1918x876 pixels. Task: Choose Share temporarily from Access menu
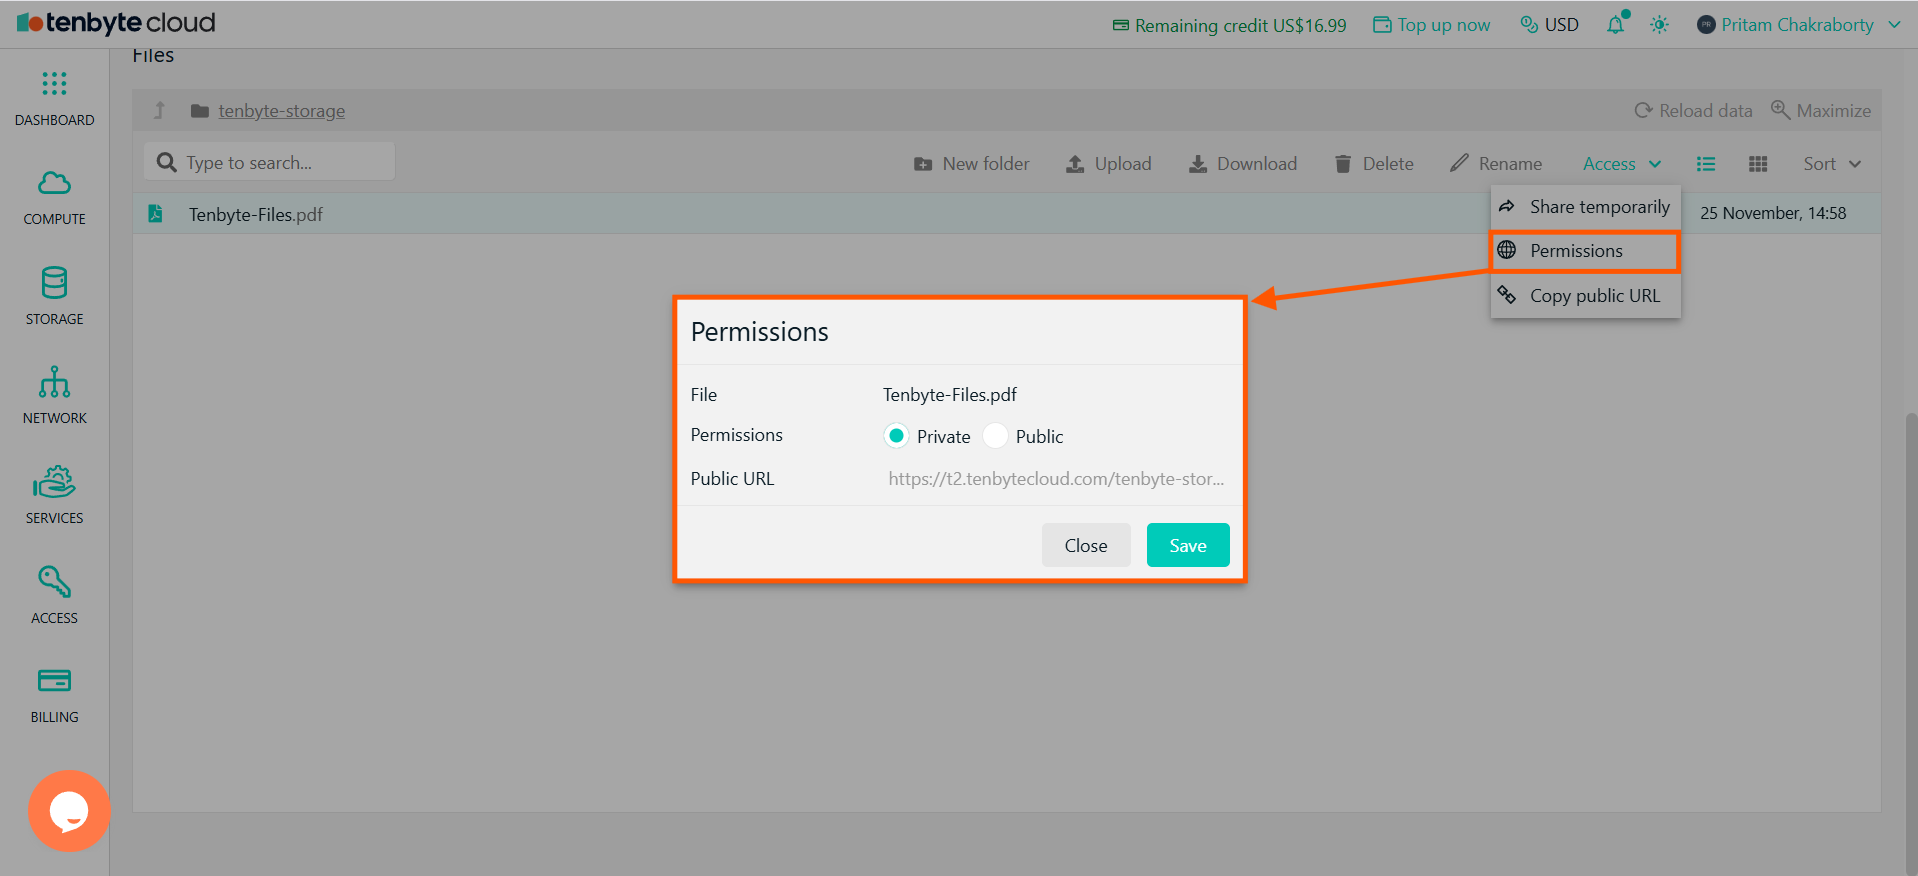[x=1586, y=207]
